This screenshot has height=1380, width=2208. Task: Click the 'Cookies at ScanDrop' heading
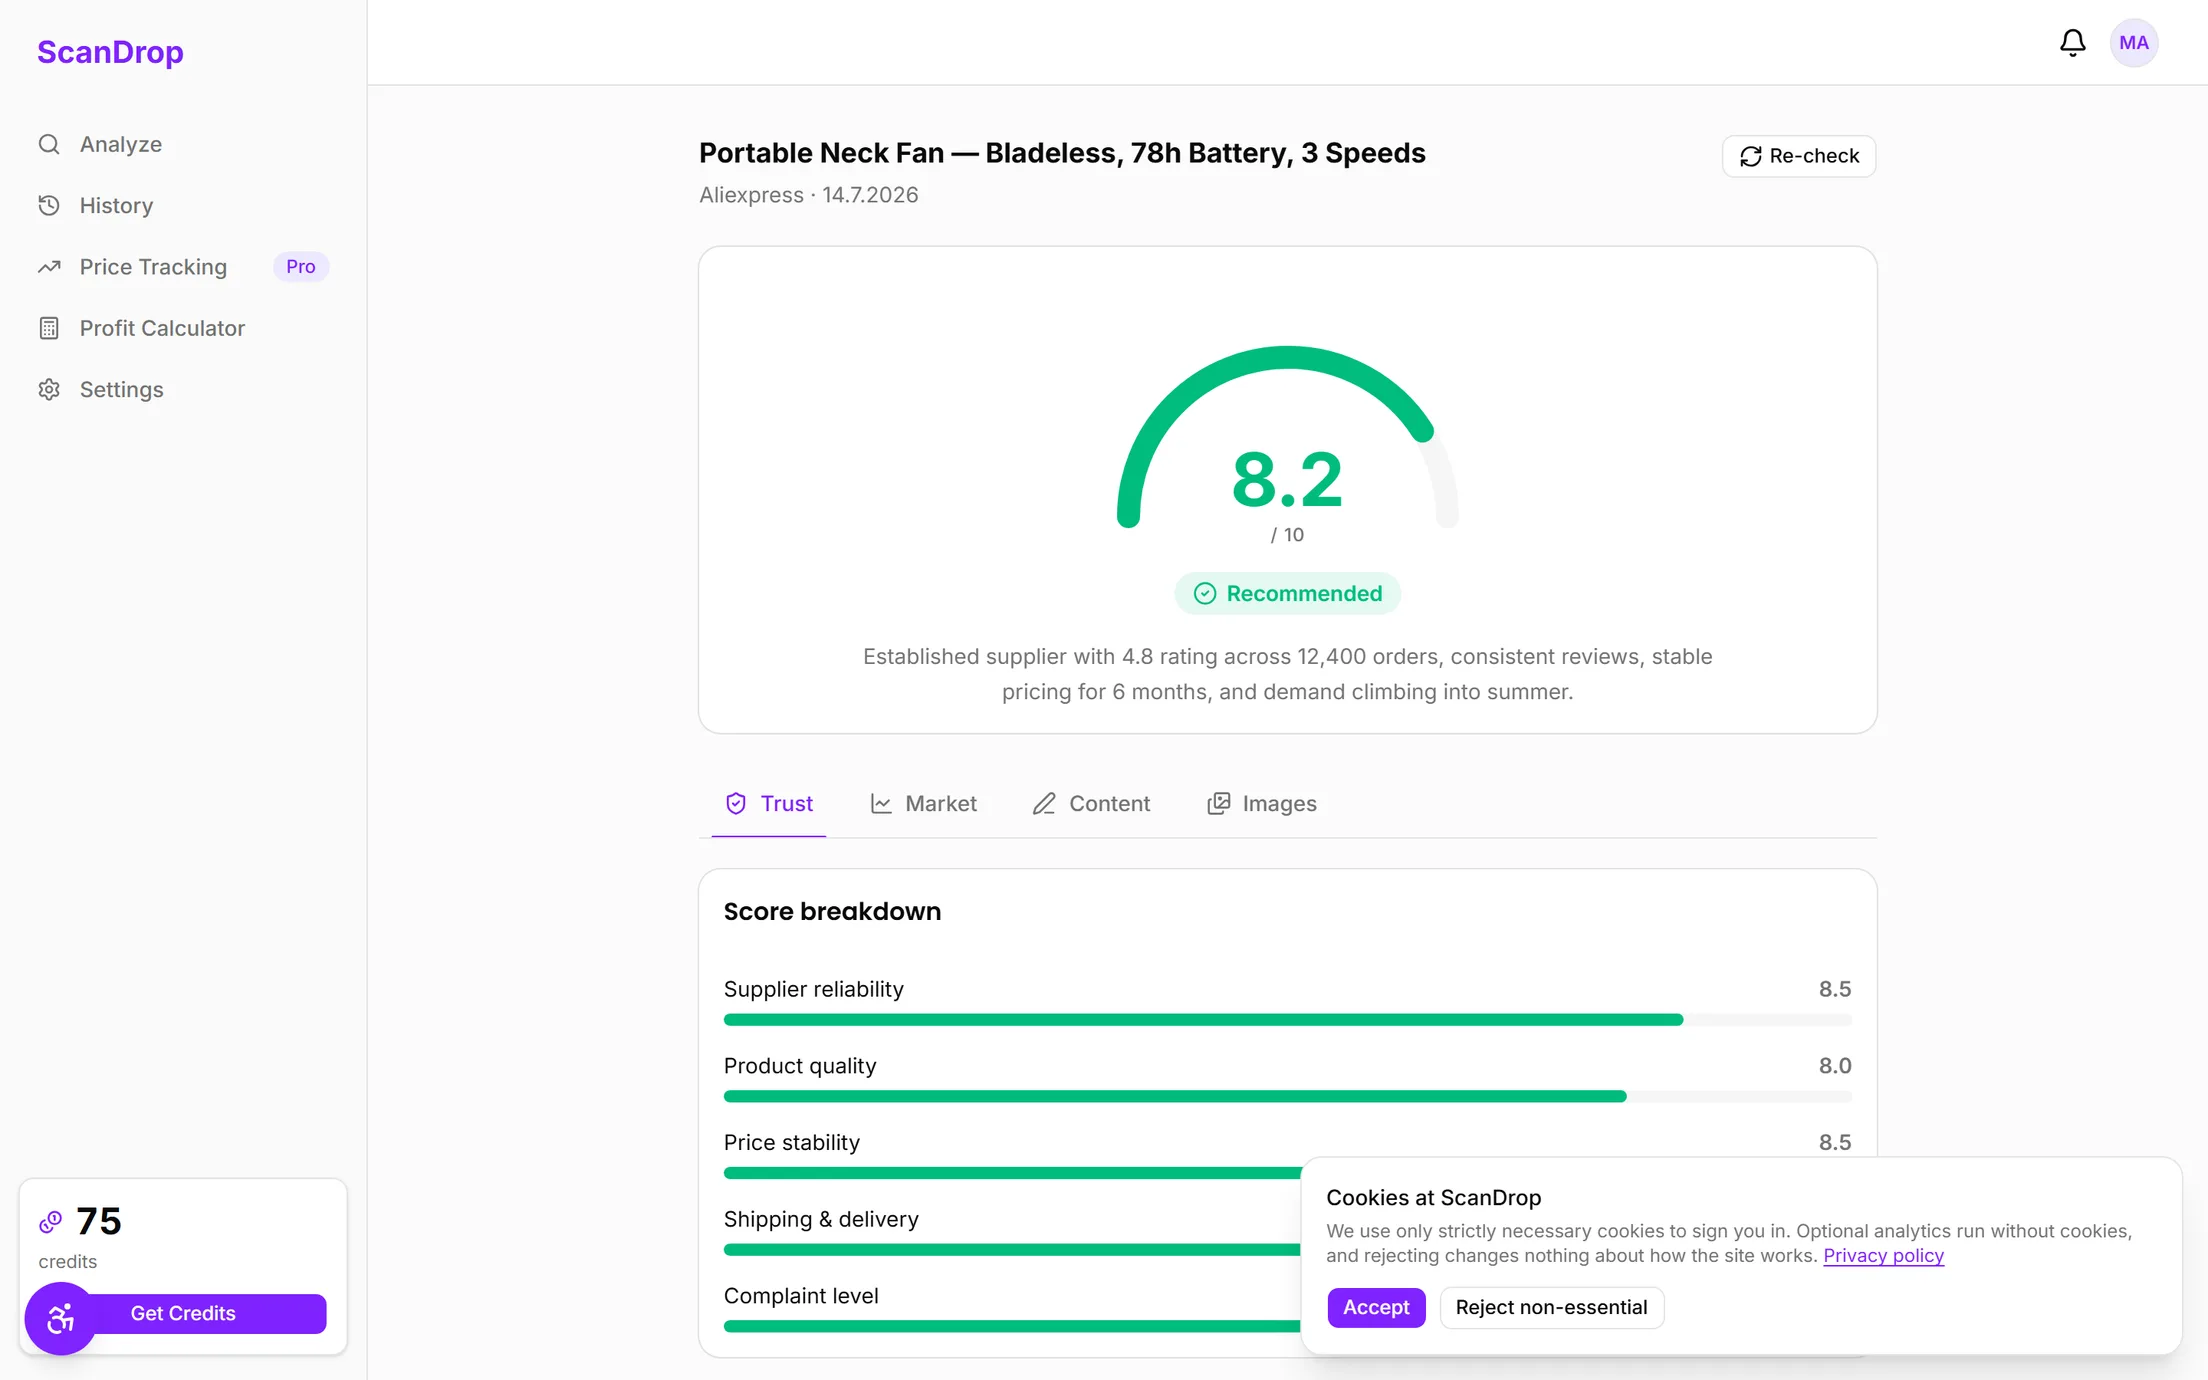(x=1433, y=1198)
